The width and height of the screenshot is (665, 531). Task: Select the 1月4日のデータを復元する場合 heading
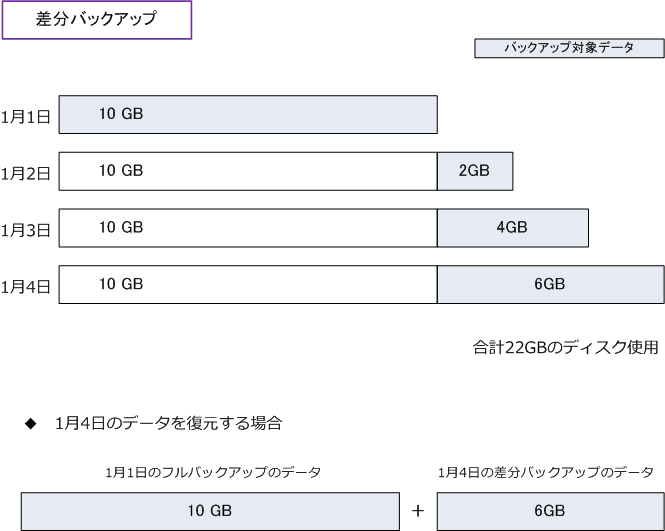(169, 423)
